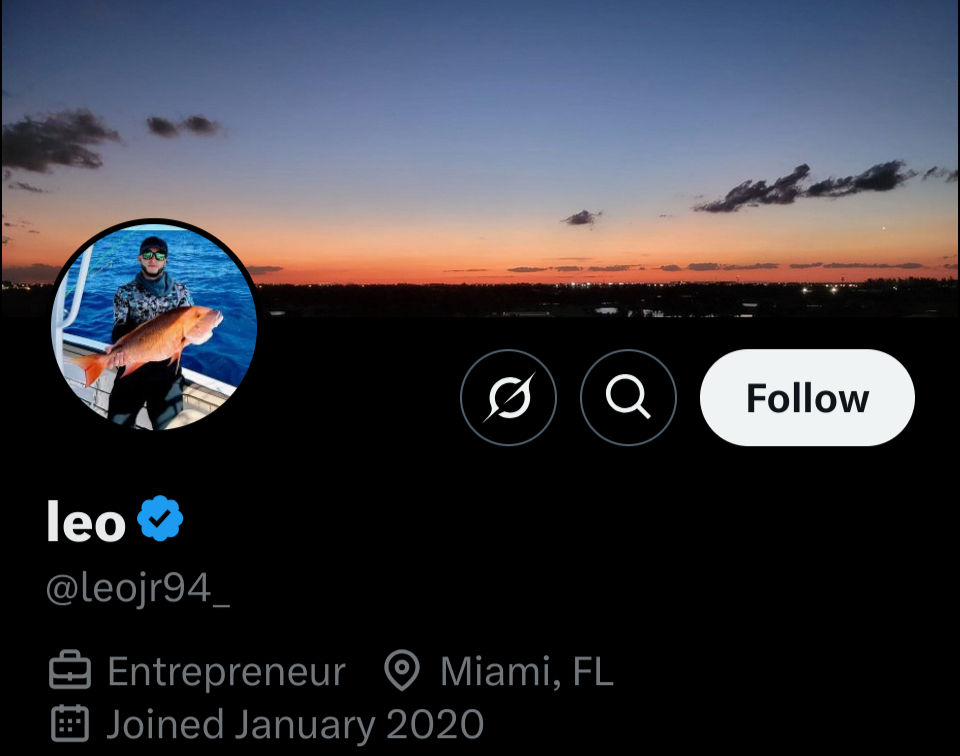Viewport: 960px width, 756px height.
Task: Click the Joined January 2020 text
Action: (295, 723)
